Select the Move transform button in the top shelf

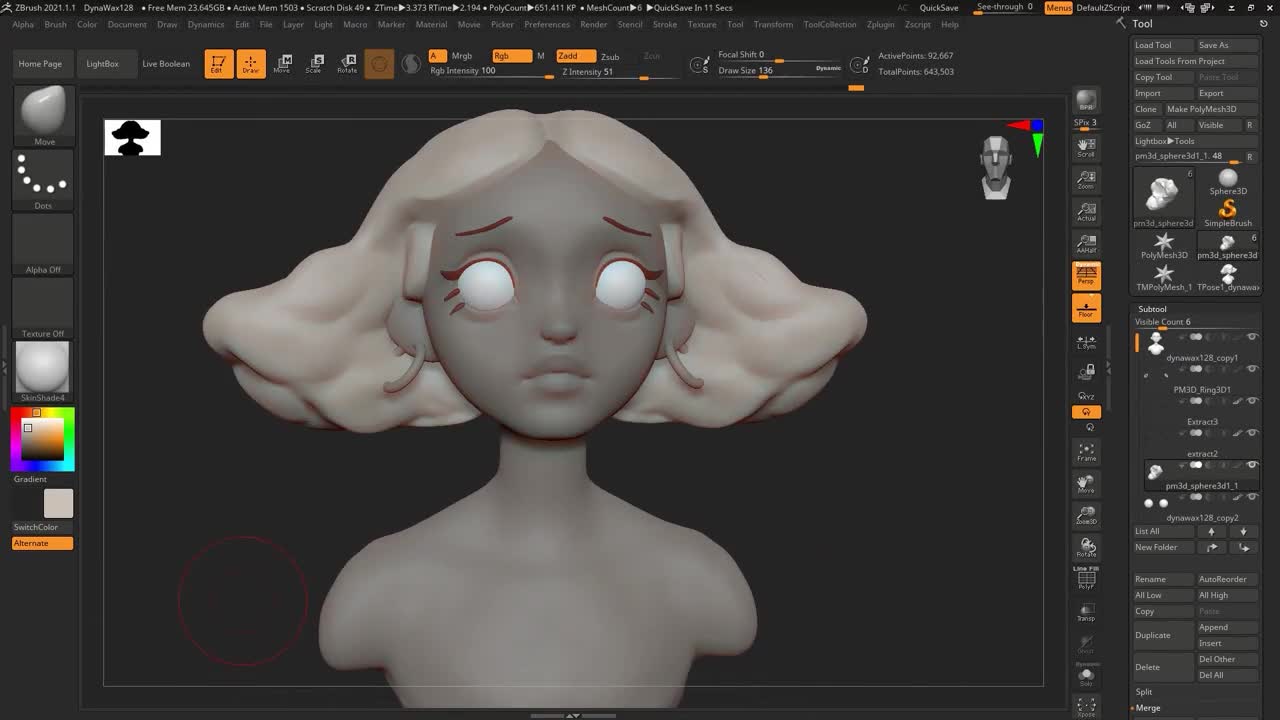click(282, 64)
